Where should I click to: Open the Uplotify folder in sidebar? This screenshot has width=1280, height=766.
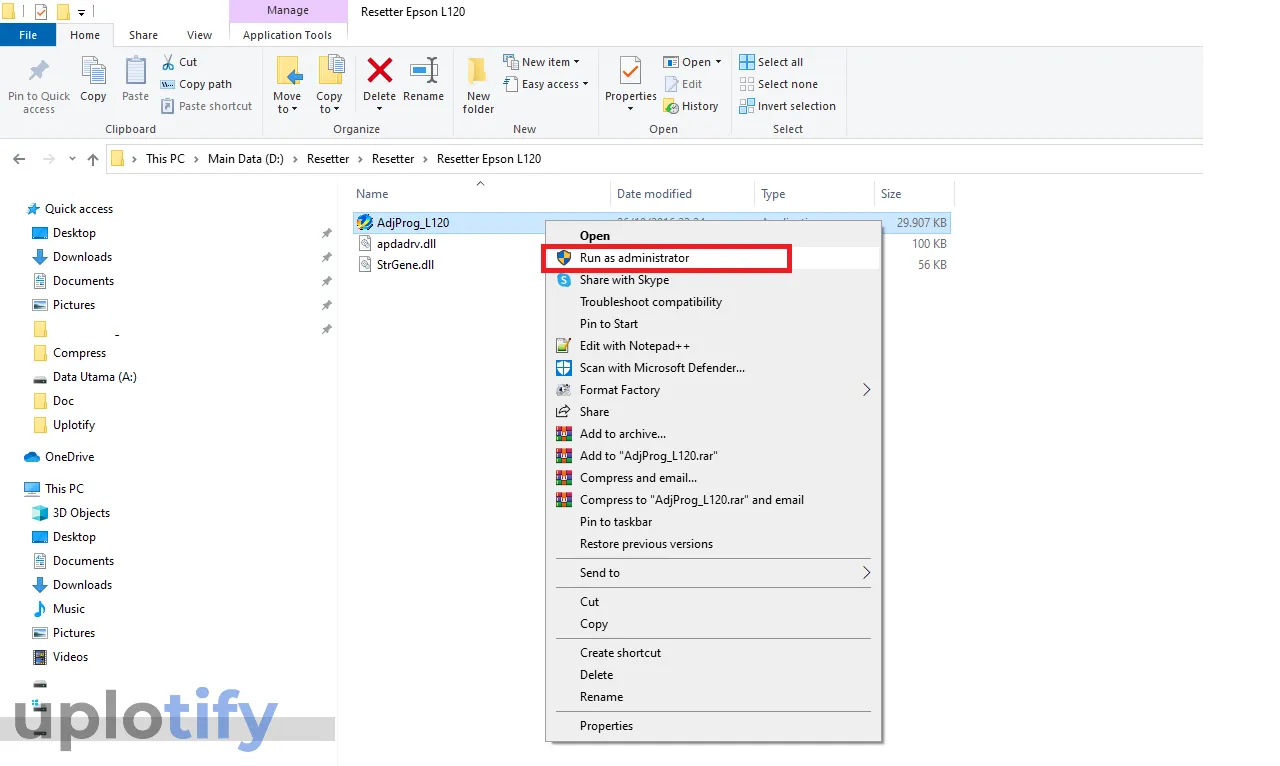coord(73,425)
